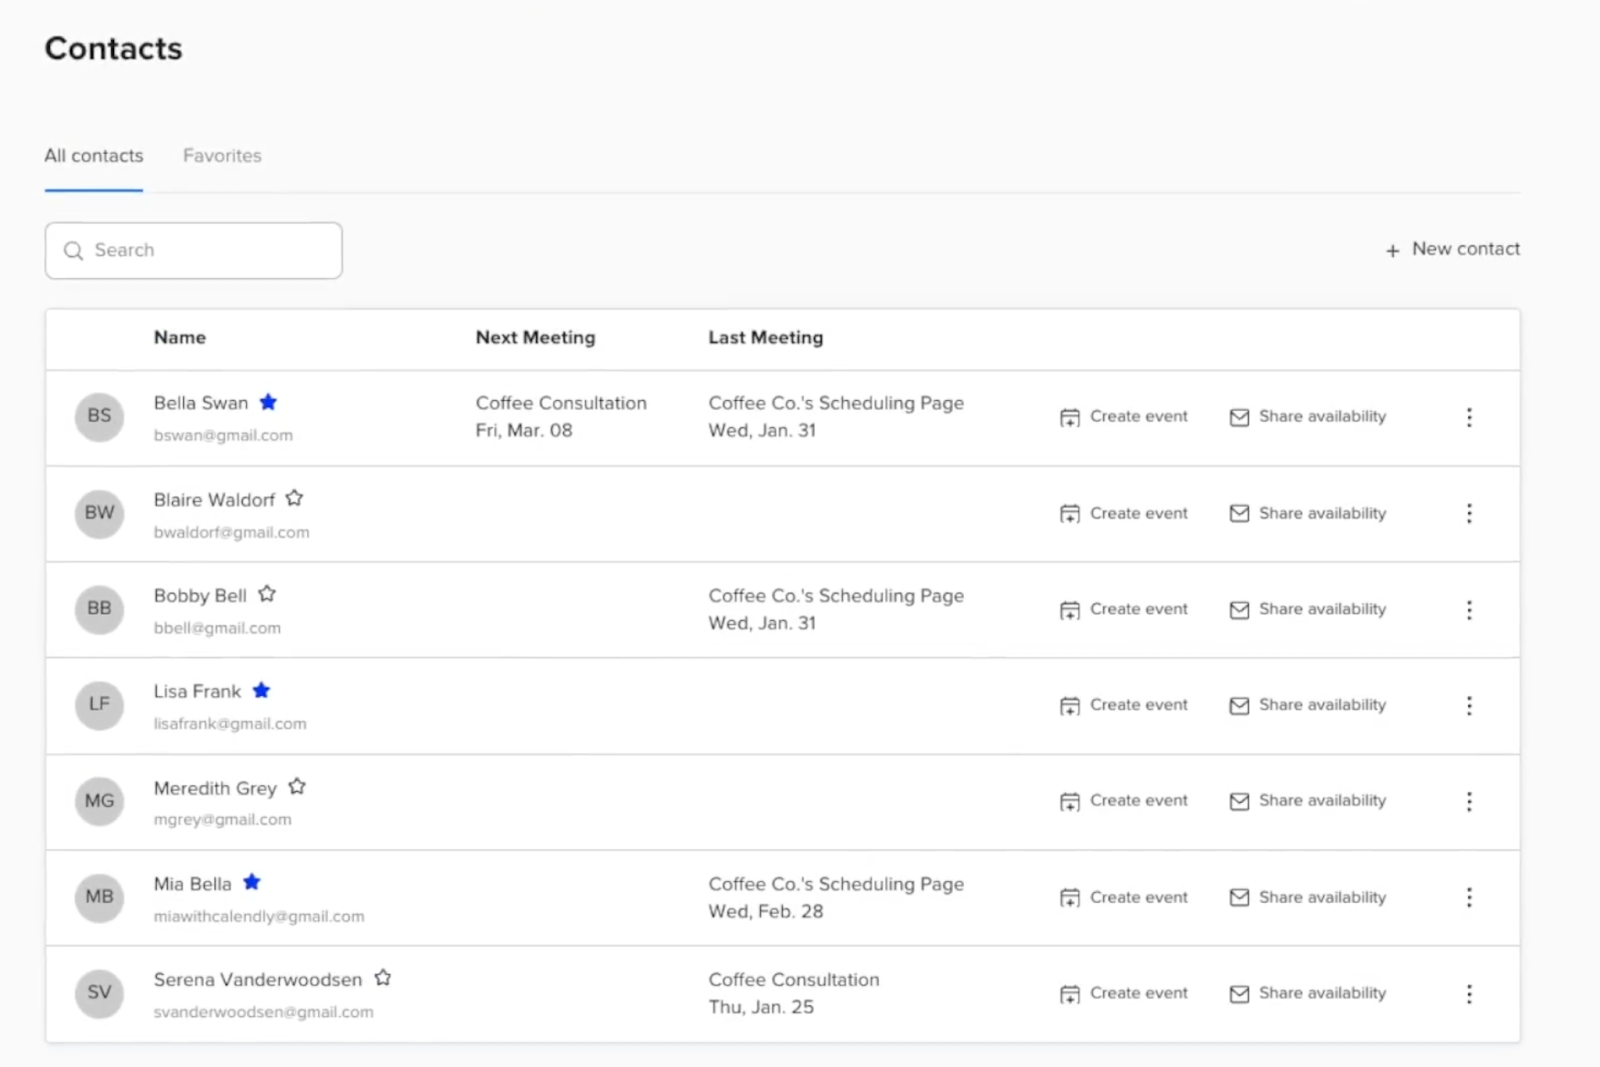Click the BW avatar circle
This screenshot has height=1067, width=1600.
tap(99, 513)
